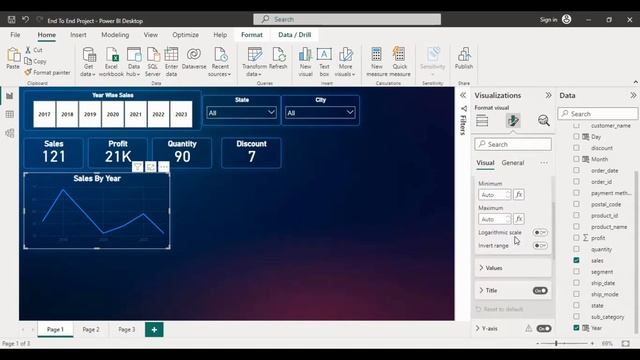Click the Data pane search field
Viewport: 640px width, 360px height.
[x=598, y=114]
